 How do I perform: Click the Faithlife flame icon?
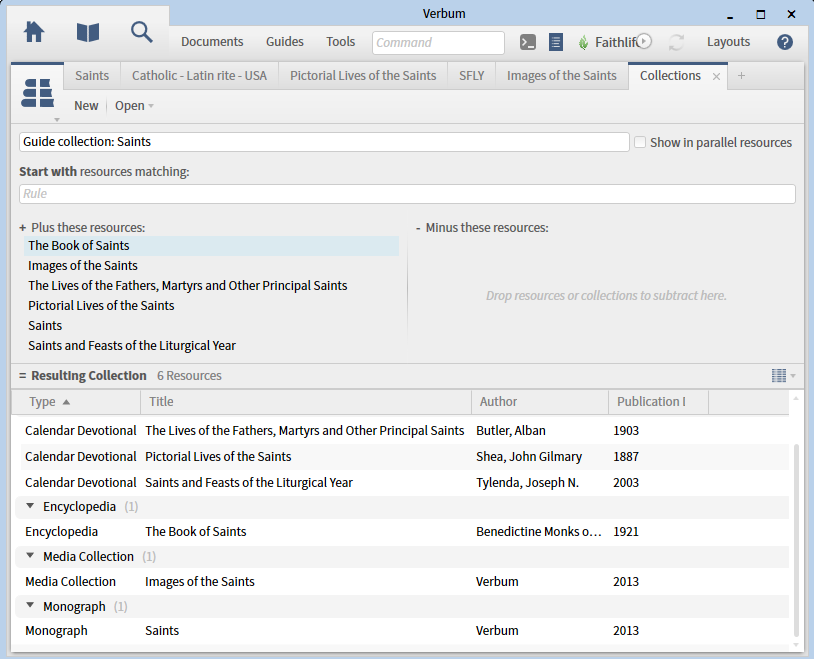pyautogui.click(x=584, y=42)
